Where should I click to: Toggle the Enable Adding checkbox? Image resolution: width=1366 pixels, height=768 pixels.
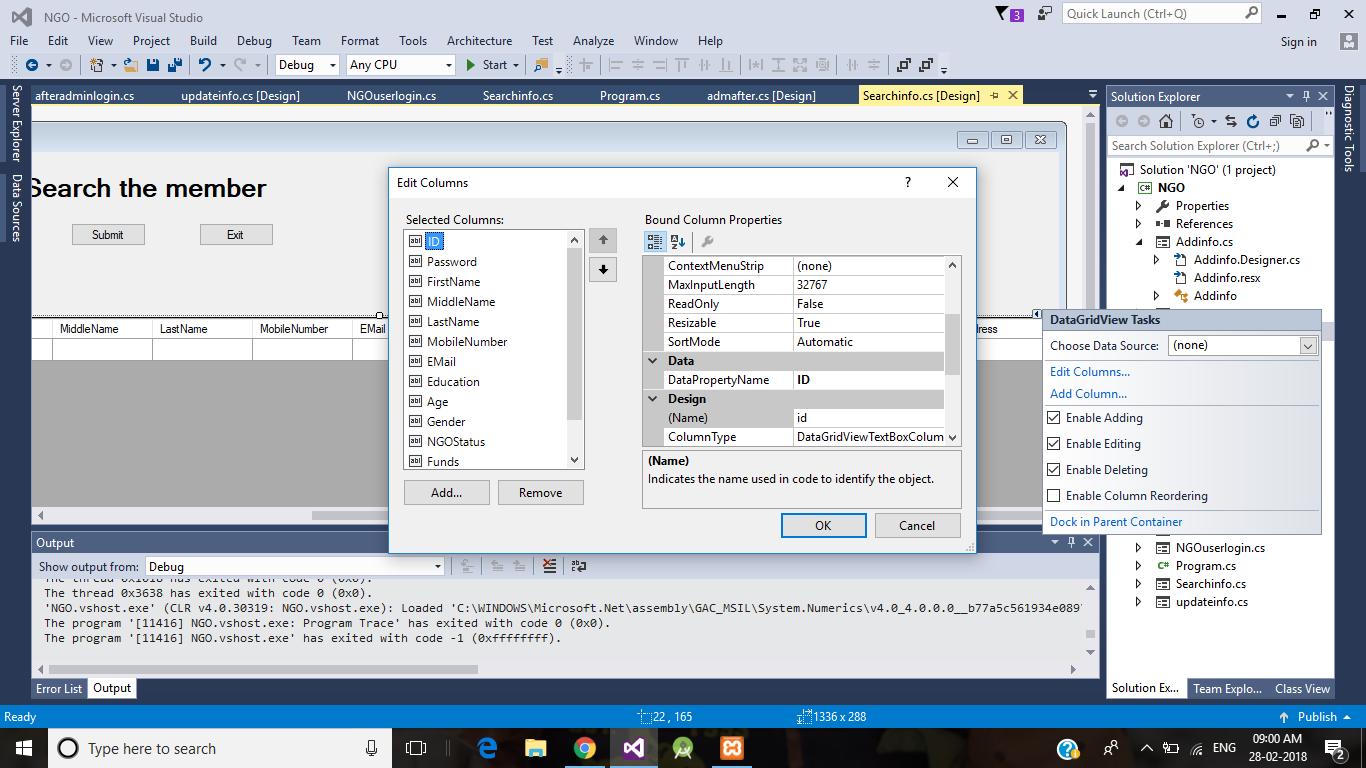1053,418
